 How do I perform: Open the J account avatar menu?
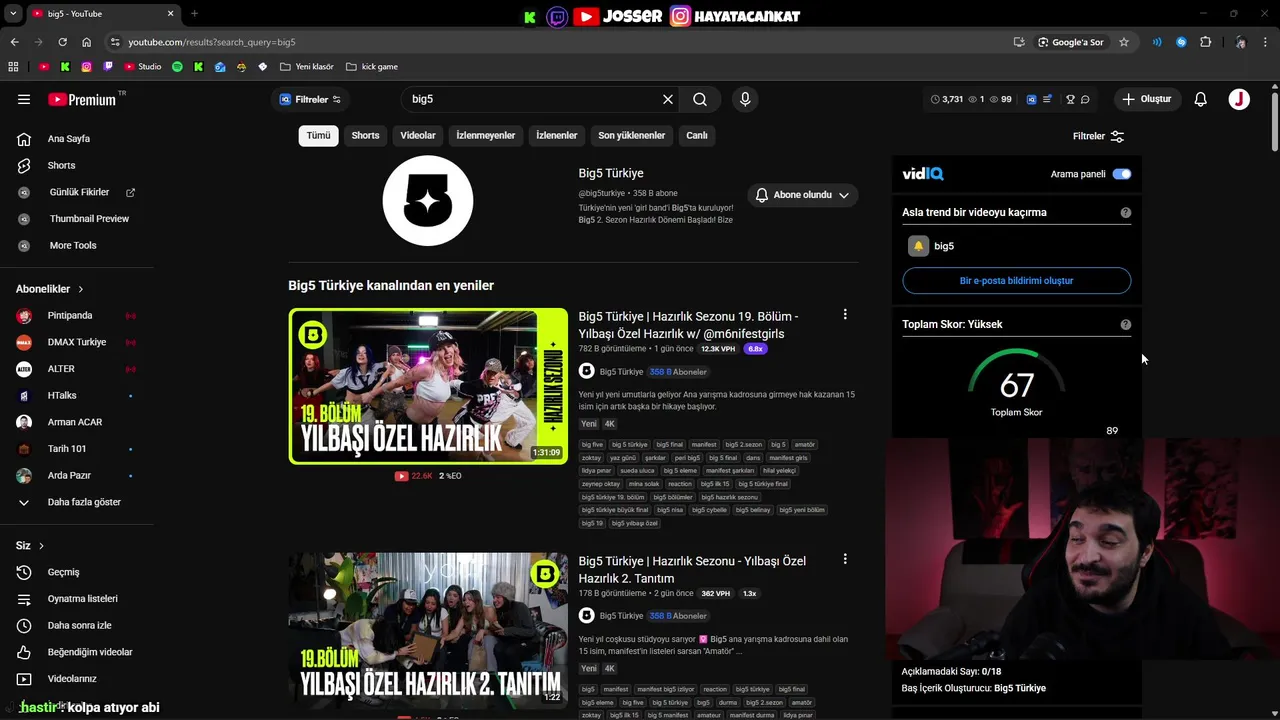tap(1239, 99)
